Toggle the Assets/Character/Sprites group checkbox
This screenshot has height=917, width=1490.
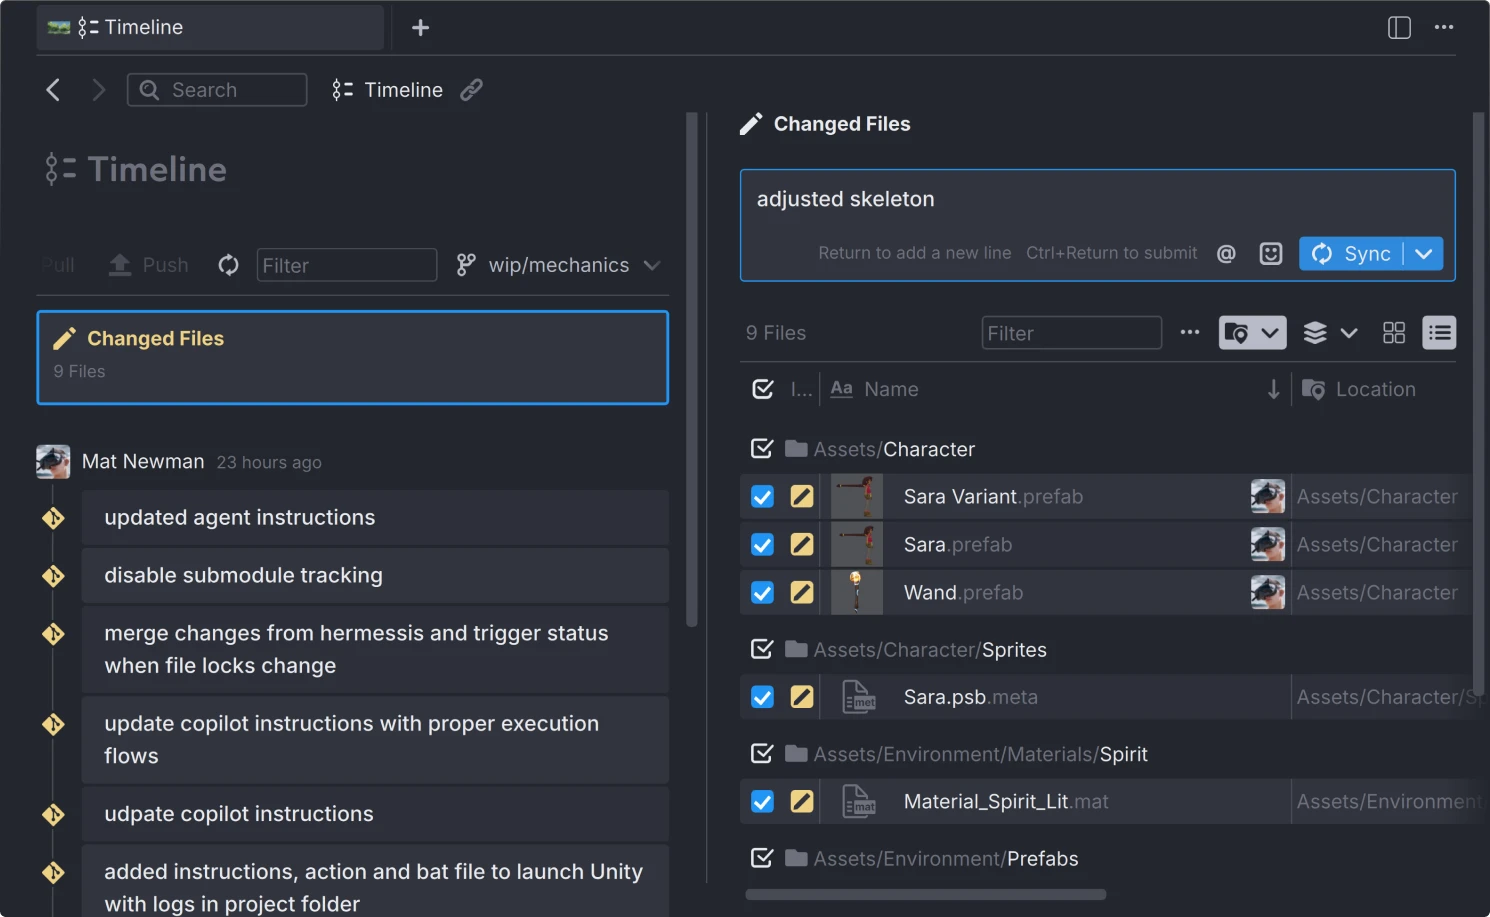(x=762, y=649)
